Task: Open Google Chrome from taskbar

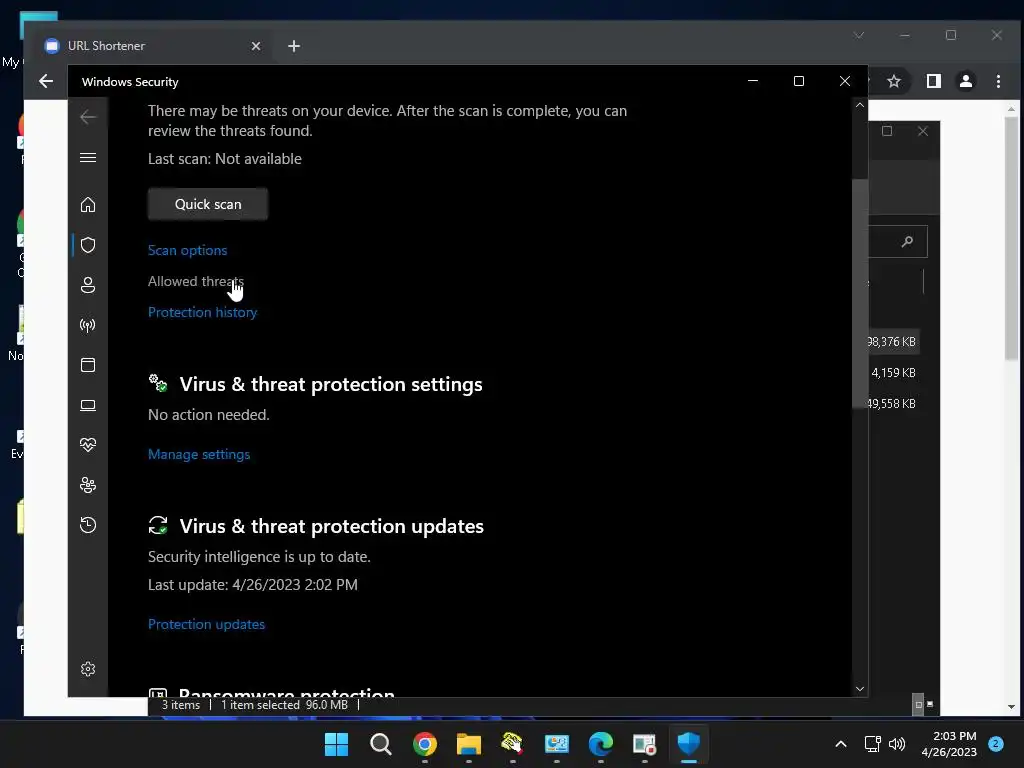Action: (424, 744)
